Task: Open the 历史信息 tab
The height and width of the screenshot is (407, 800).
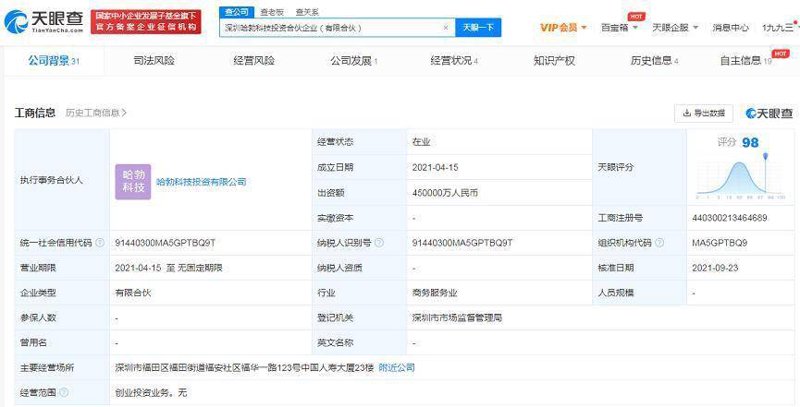Action: 654,61
